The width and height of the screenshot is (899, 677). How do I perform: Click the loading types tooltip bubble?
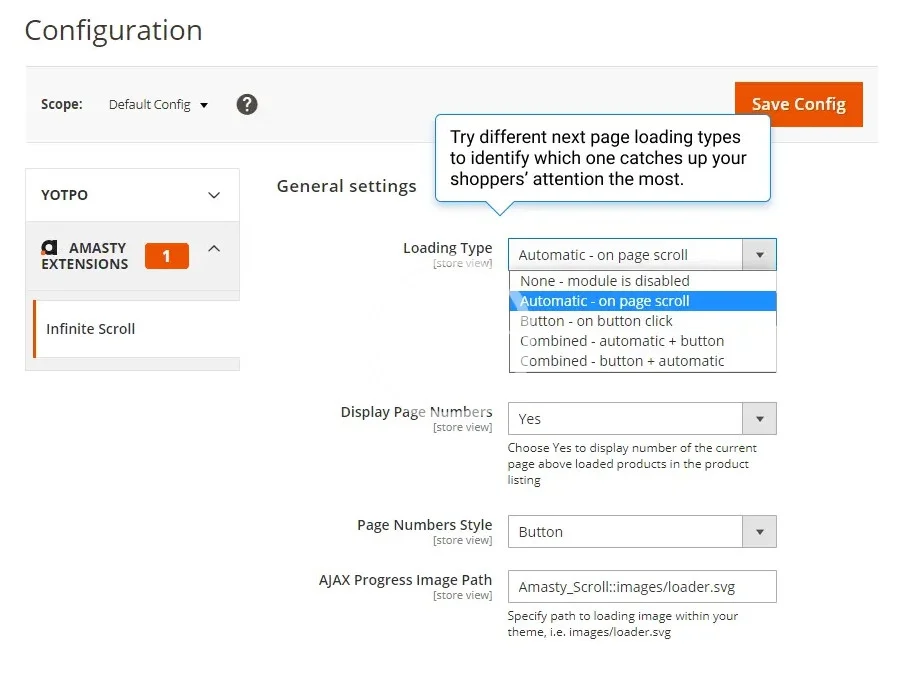(602, 158)
